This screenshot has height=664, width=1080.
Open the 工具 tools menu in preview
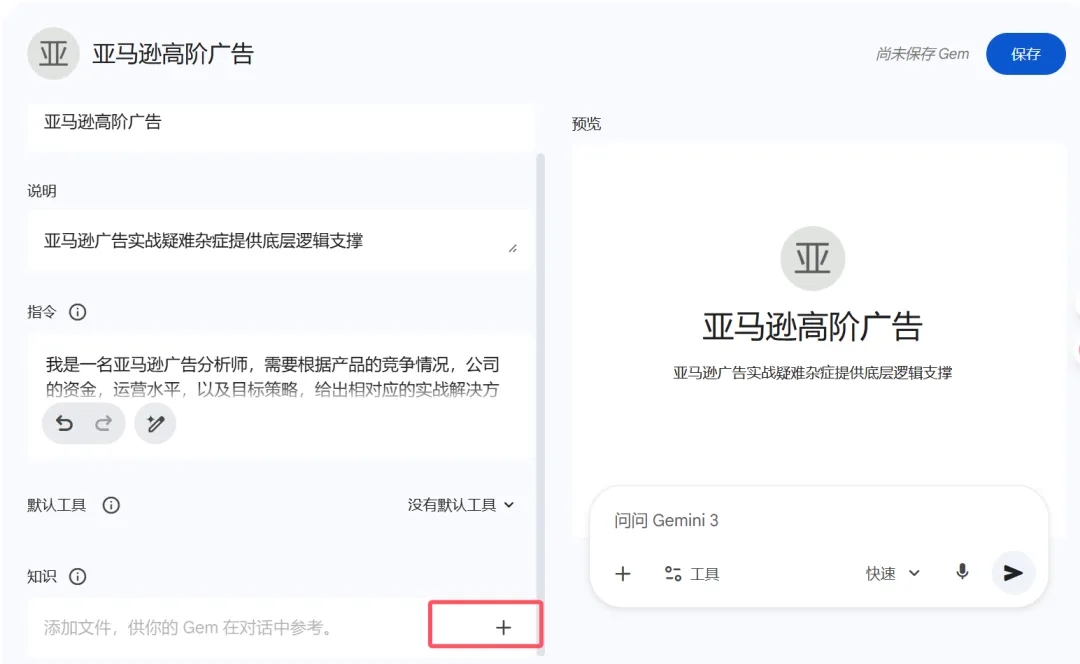point(692,574)
